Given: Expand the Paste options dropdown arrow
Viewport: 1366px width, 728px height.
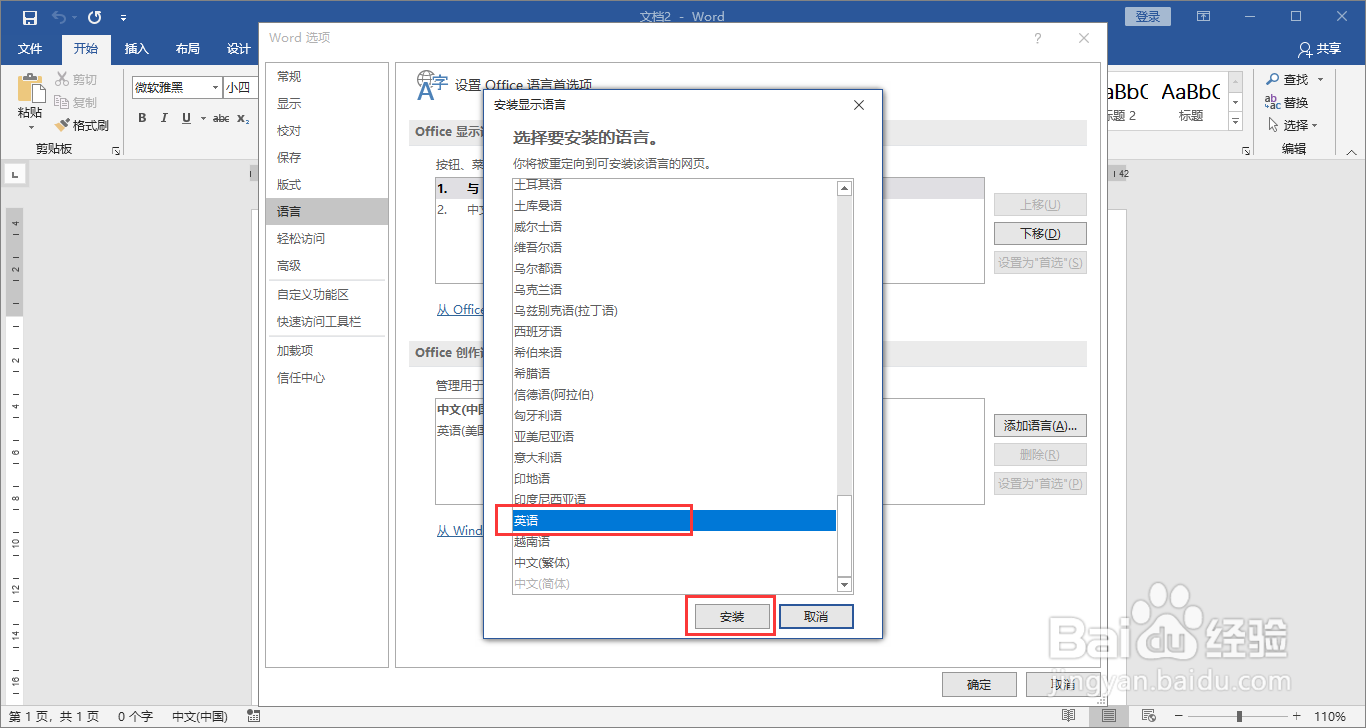Looking at the screenshot, I should 30,127.
